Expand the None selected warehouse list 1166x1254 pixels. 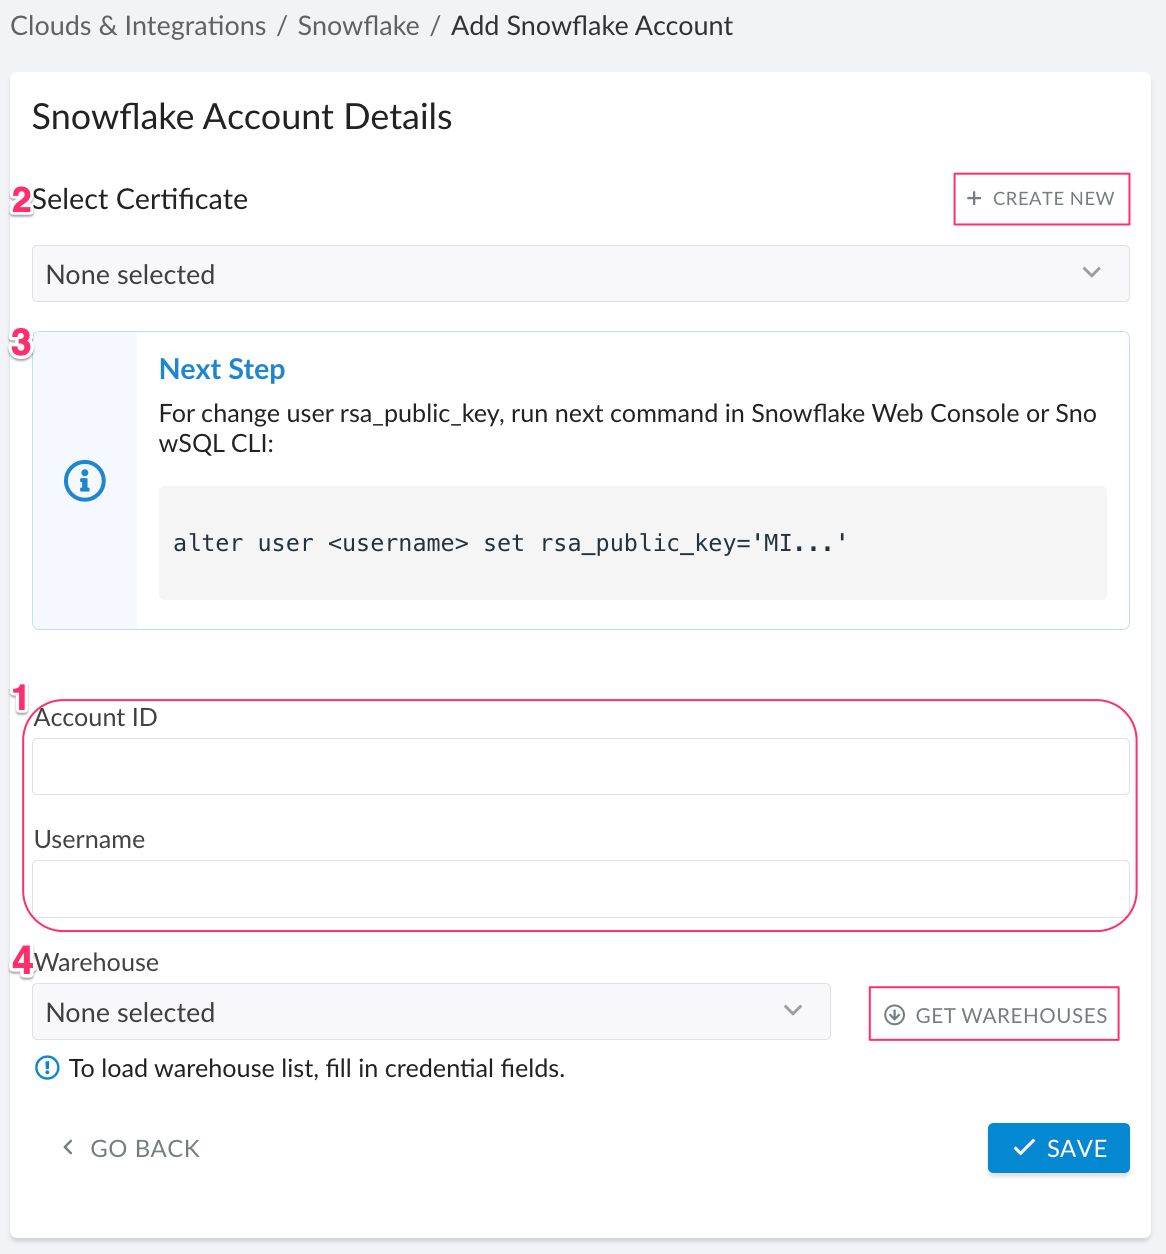point(430,1011)
